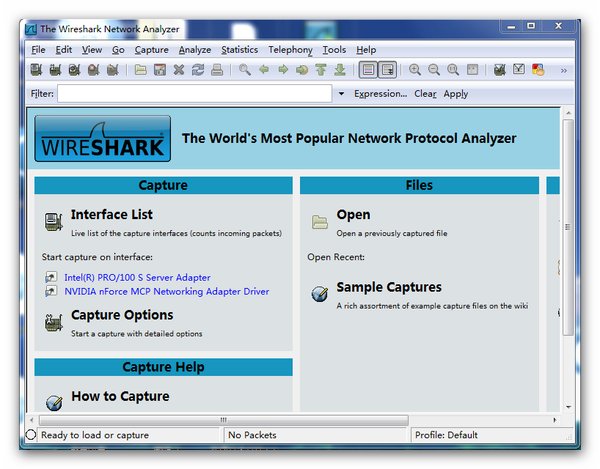Image resolution: width=600 pixels, height=469 pixels.
Task: Click the Resize All Columns toolbar icon
Action: tap(472, 70)
